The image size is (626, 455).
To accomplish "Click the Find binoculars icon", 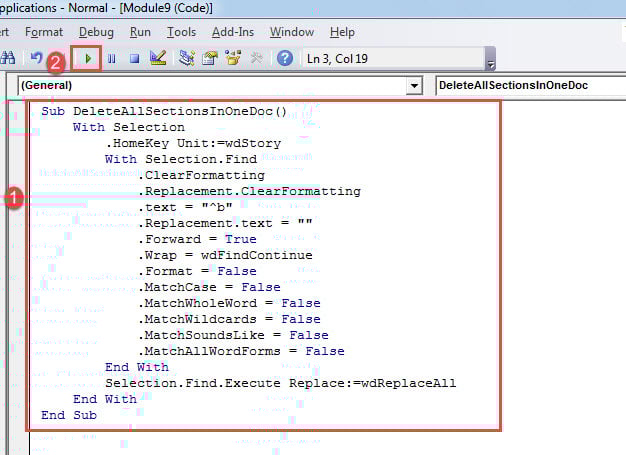I will click(8, 58).
